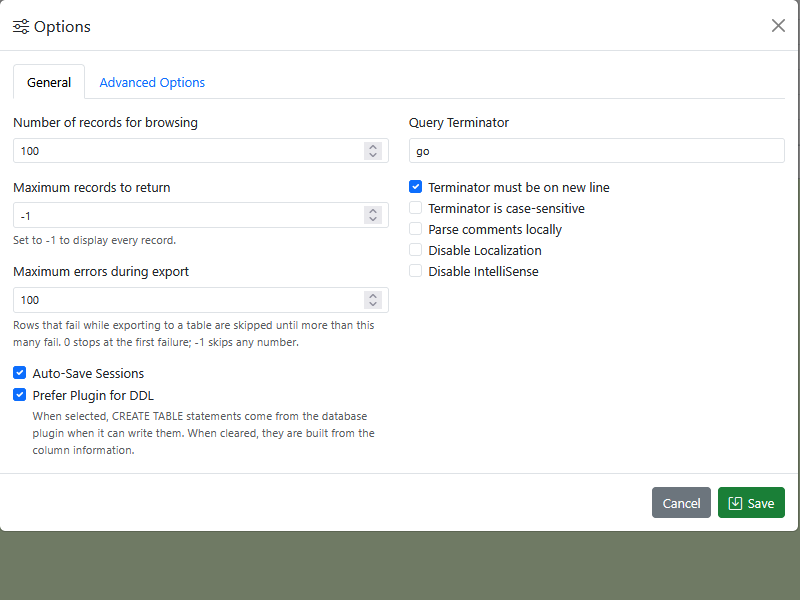The height and width of the screenshot is (600, 800).
Task: Increase Number of records for browsing value
Action: click(x=373, y=146)
